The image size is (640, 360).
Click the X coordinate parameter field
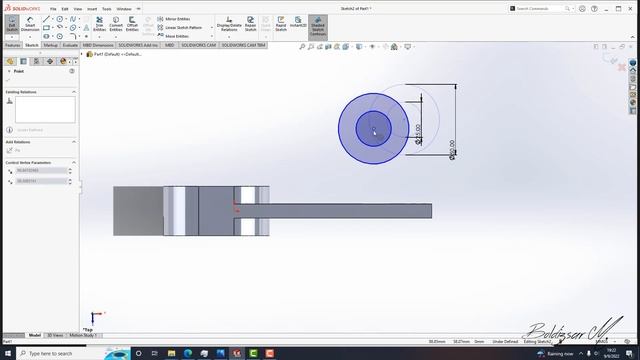tap(41, 171)
